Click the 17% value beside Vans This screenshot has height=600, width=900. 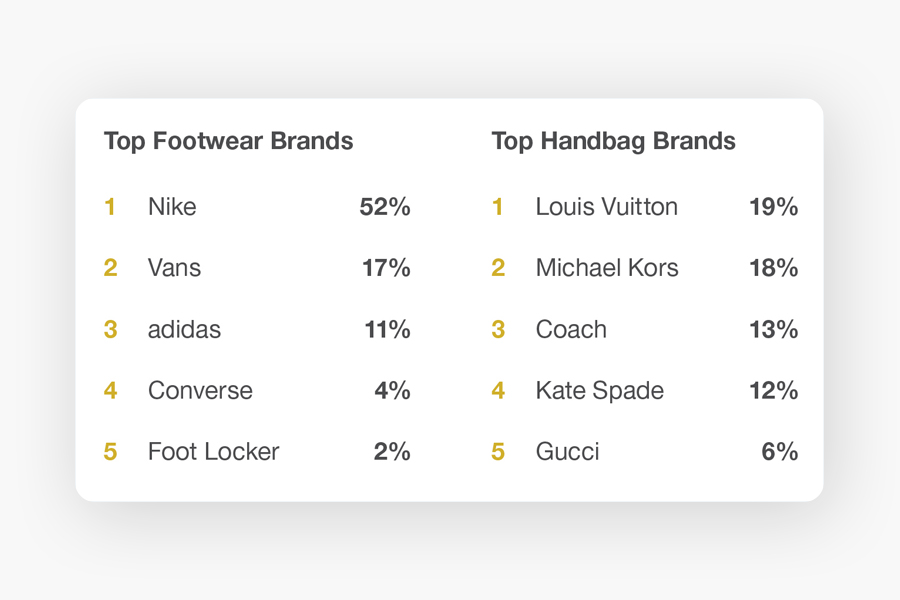386,268
